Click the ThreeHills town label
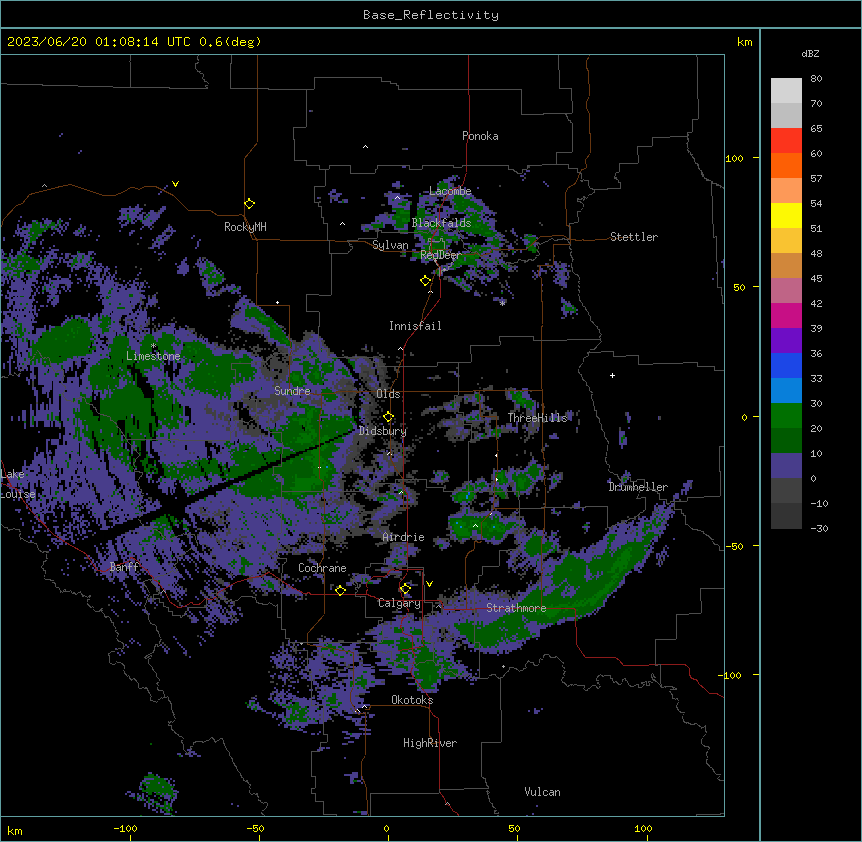 point(537,418)
